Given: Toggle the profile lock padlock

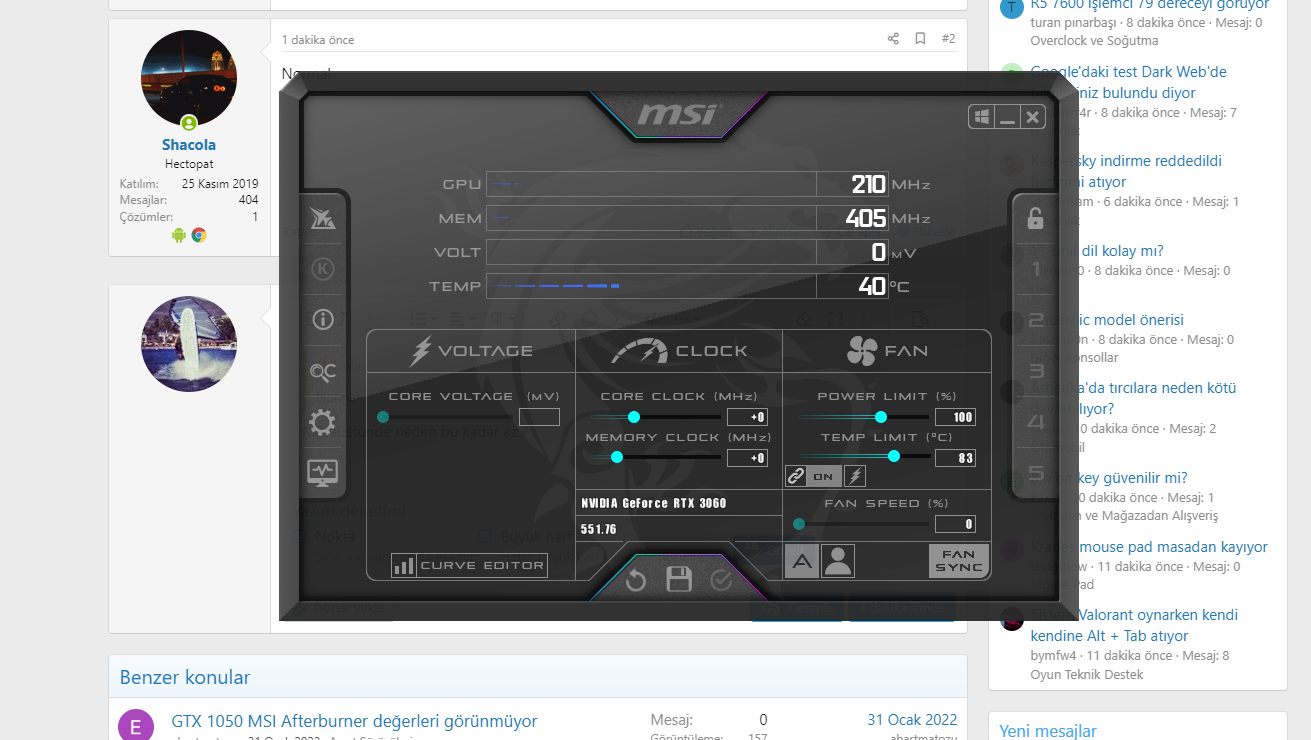Looking at the screenshot, I should pyautogui.click(x=1035, y=218).
